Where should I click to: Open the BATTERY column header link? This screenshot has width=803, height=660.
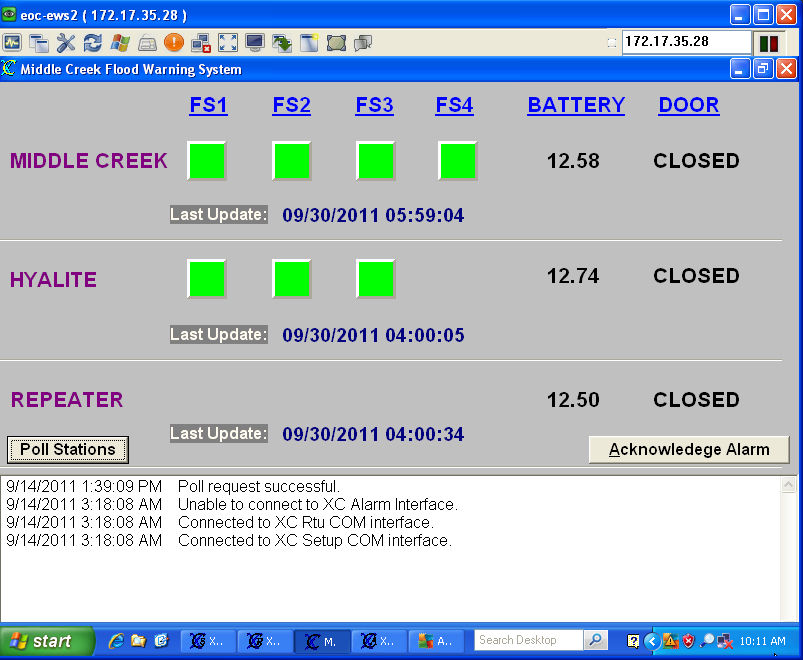click(576, 105)
